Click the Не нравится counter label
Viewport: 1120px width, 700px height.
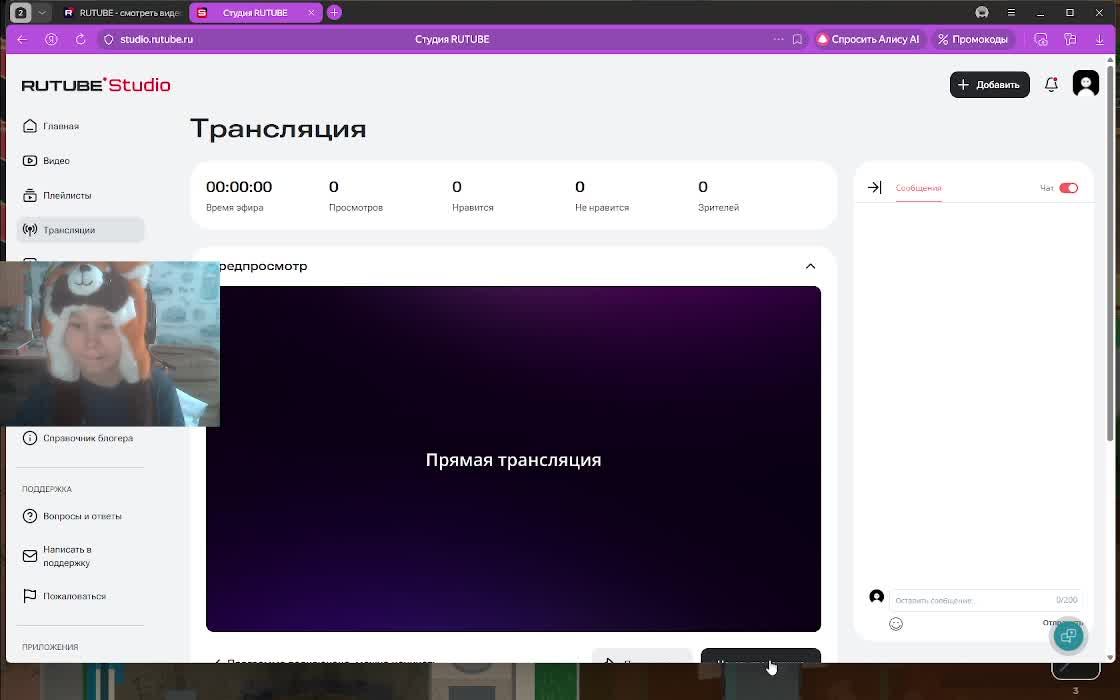[602, 208]
